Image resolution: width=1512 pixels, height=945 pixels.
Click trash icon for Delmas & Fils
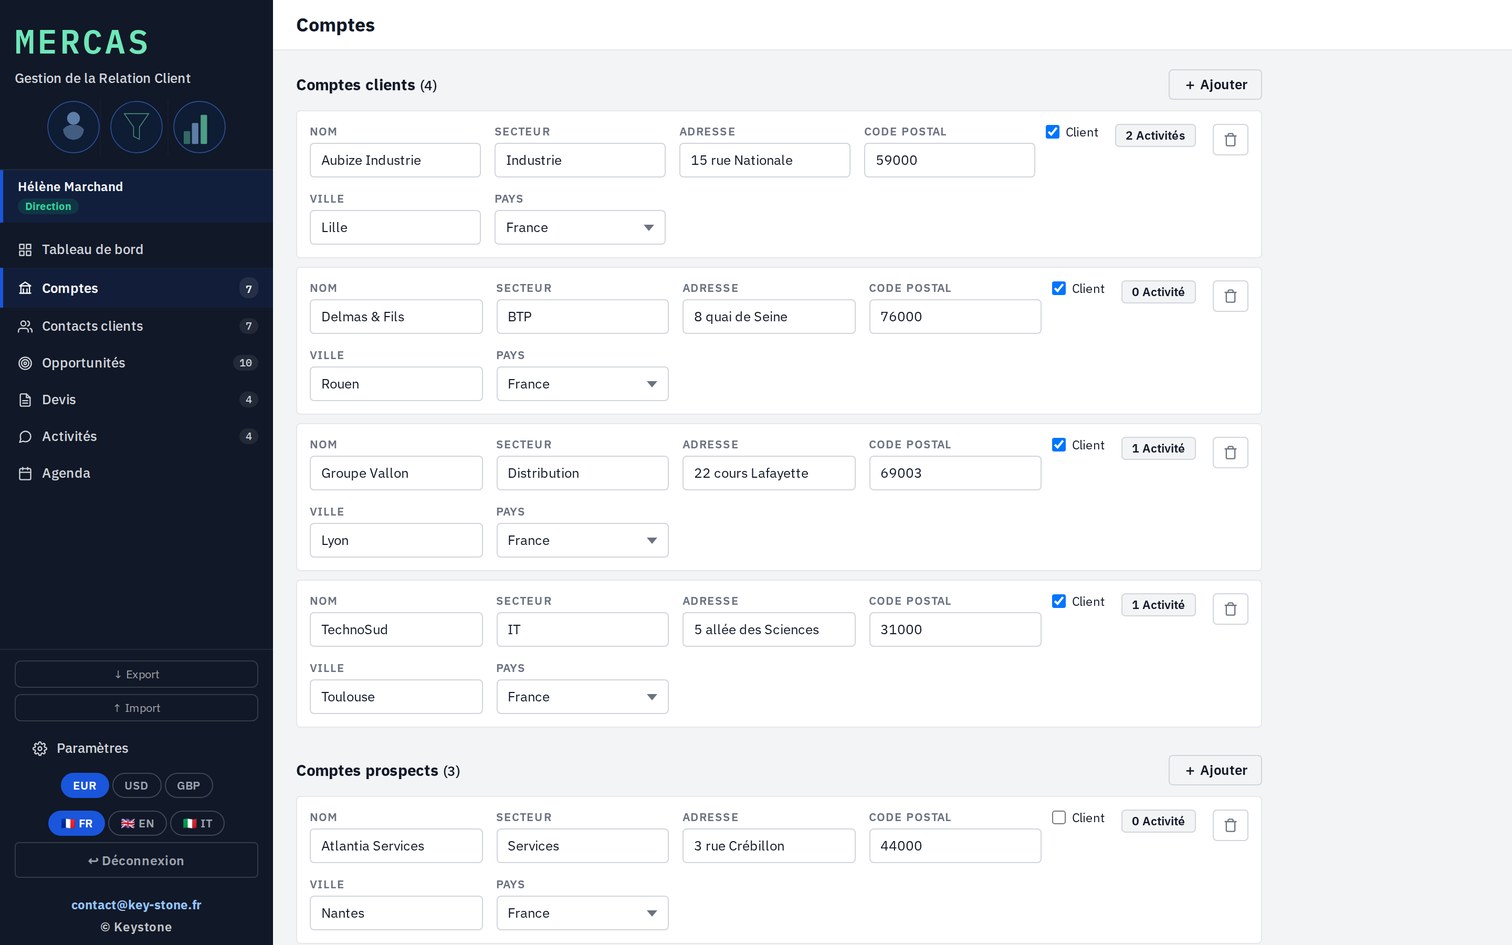[x=1230, y=296]
